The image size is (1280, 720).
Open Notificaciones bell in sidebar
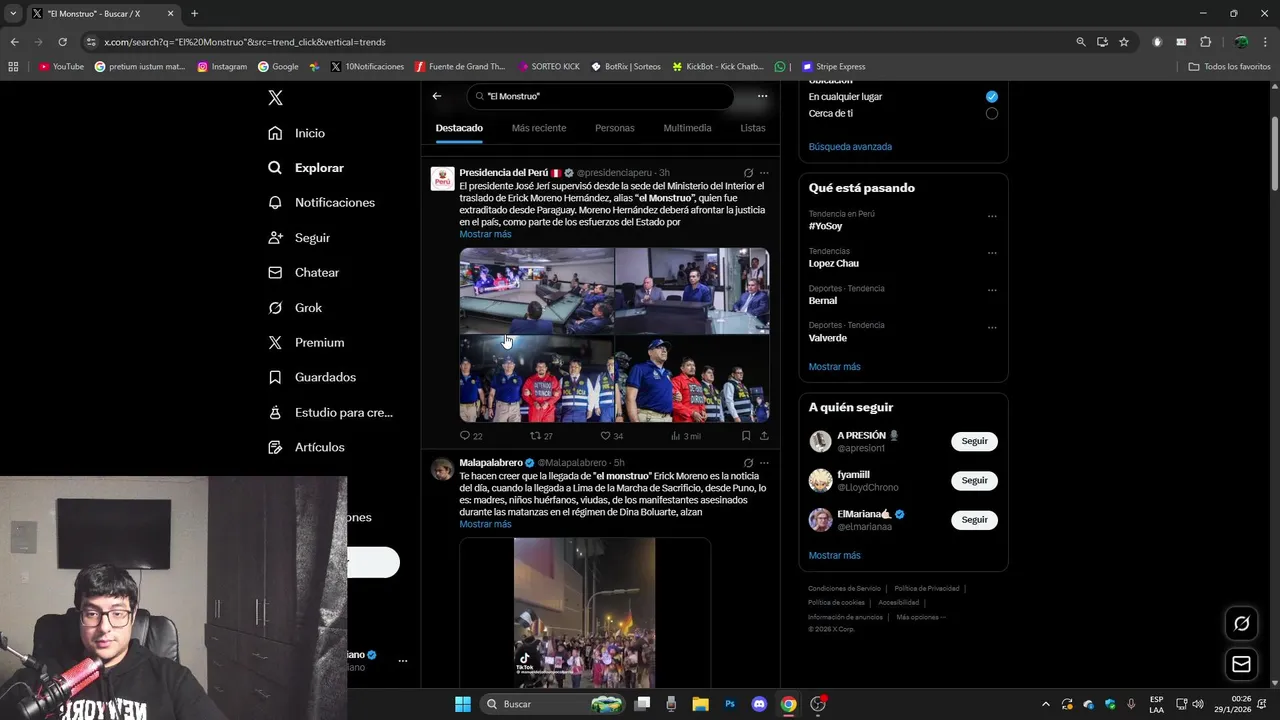pyautogui.click(x=321, y=202)
